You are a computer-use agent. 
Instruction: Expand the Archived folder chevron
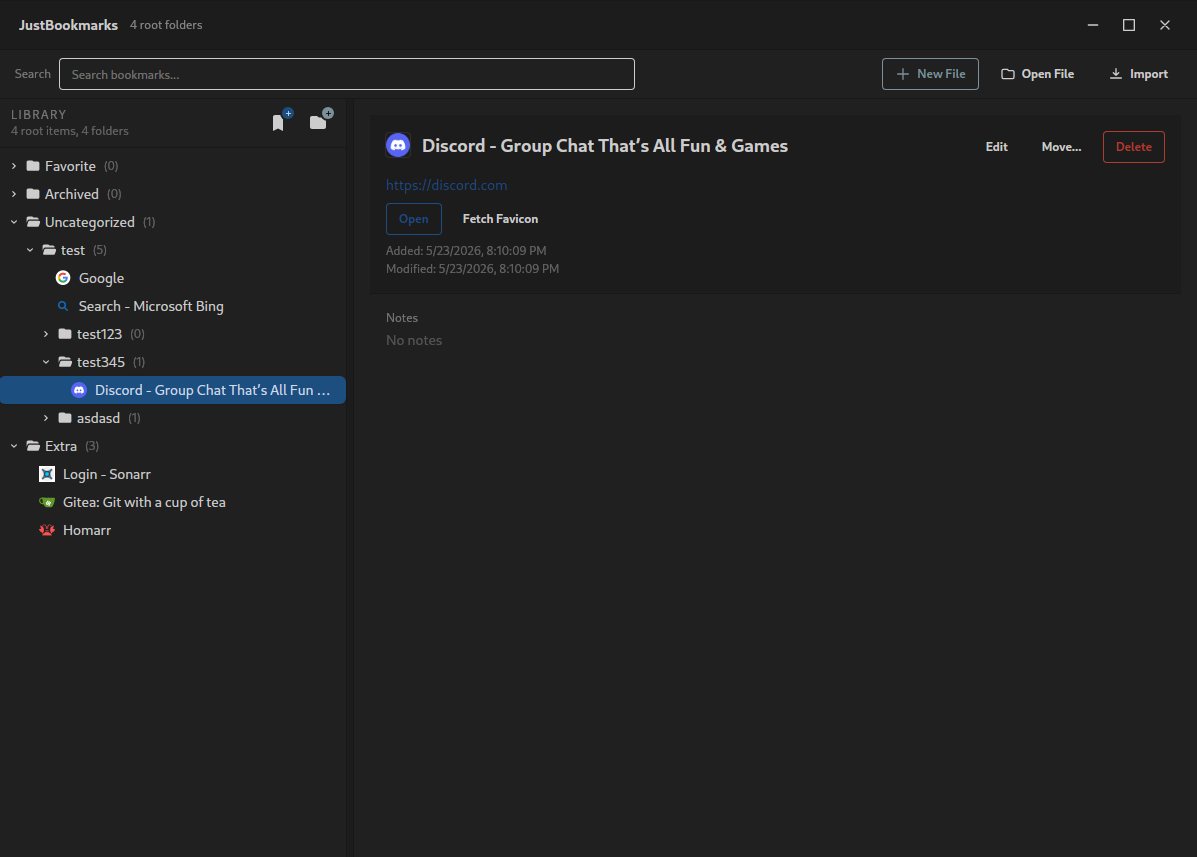[x=14, y=194]
